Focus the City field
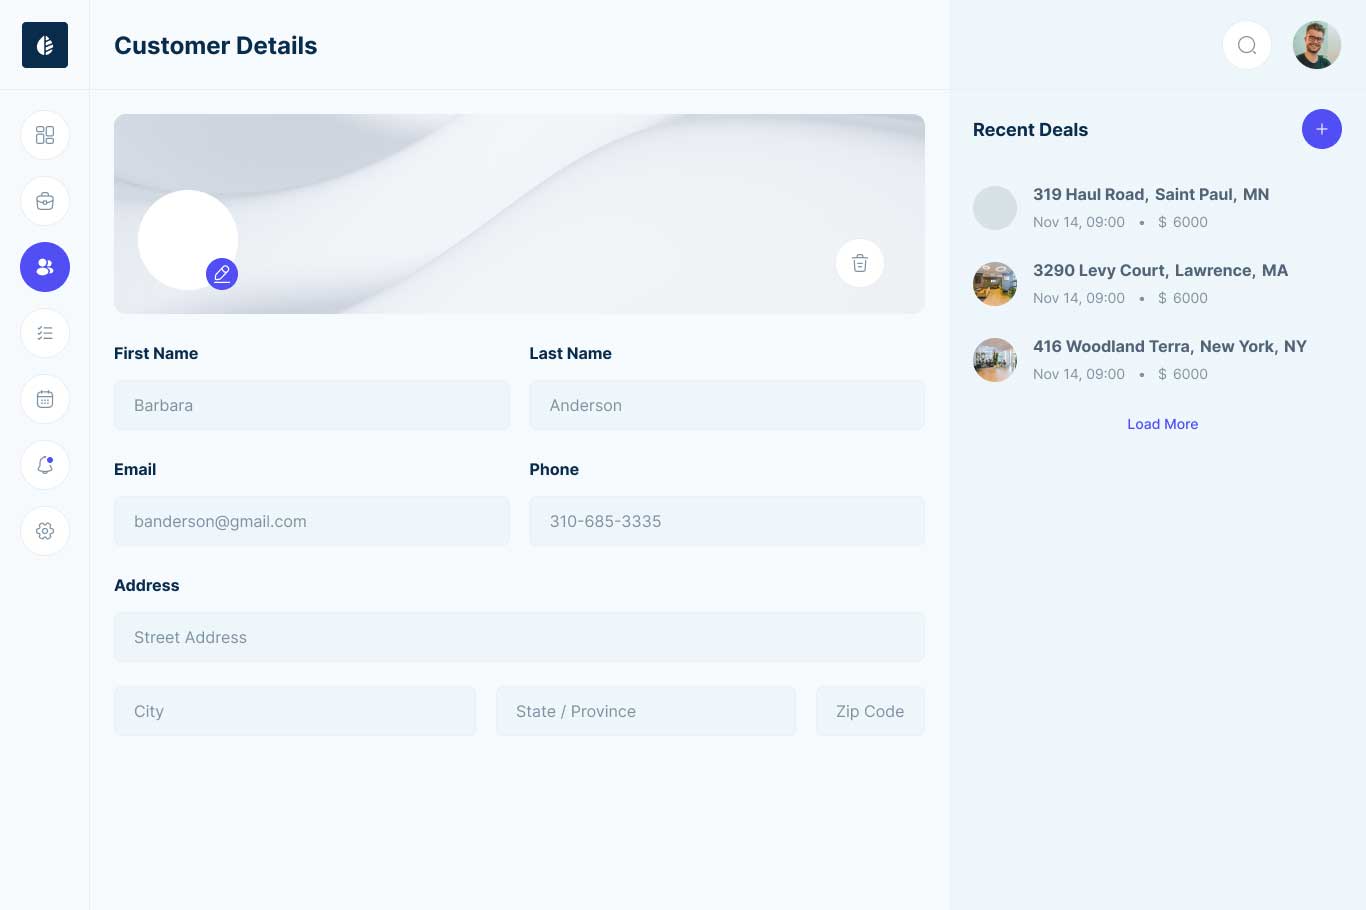The image size is (1366, 910). point(295,711)
